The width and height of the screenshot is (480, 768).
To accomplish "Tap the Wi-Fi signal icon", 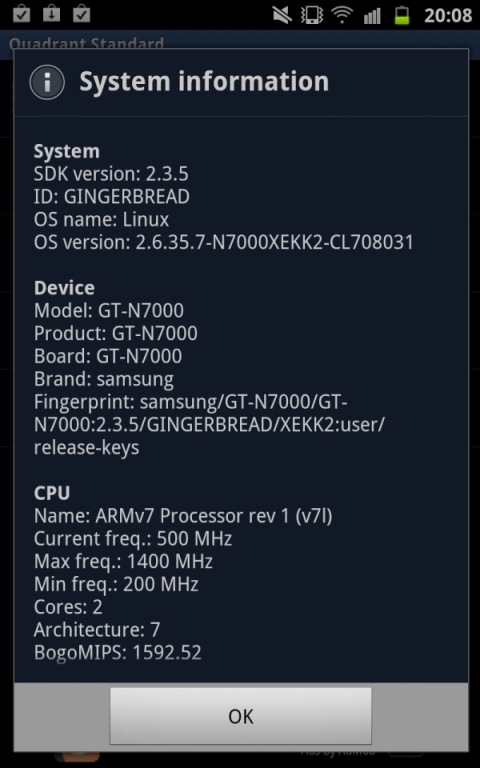I will (x=342, y=15).
